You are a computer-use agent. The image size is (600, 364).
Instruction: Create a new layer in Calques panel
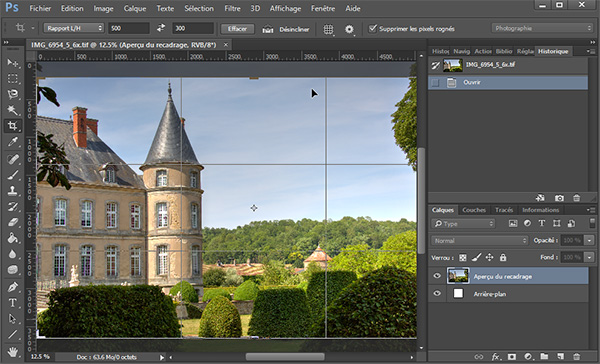(x=561, y=357)
